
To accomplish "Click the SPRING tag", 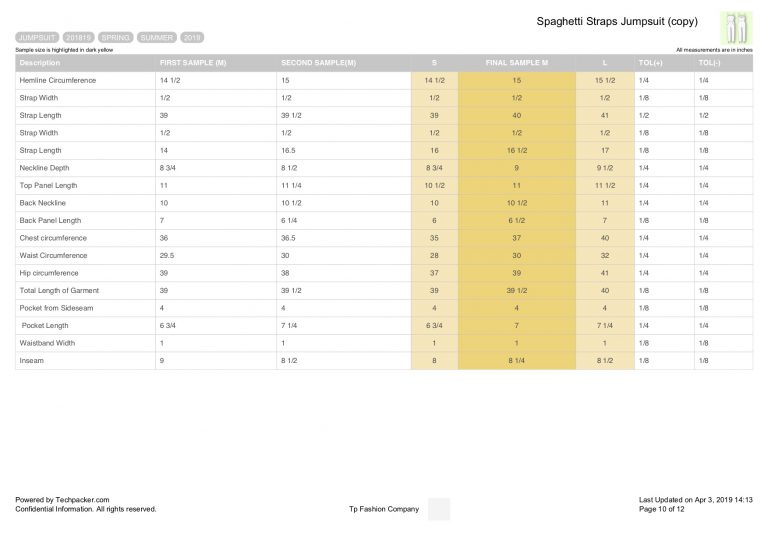I will coord(116,38).
